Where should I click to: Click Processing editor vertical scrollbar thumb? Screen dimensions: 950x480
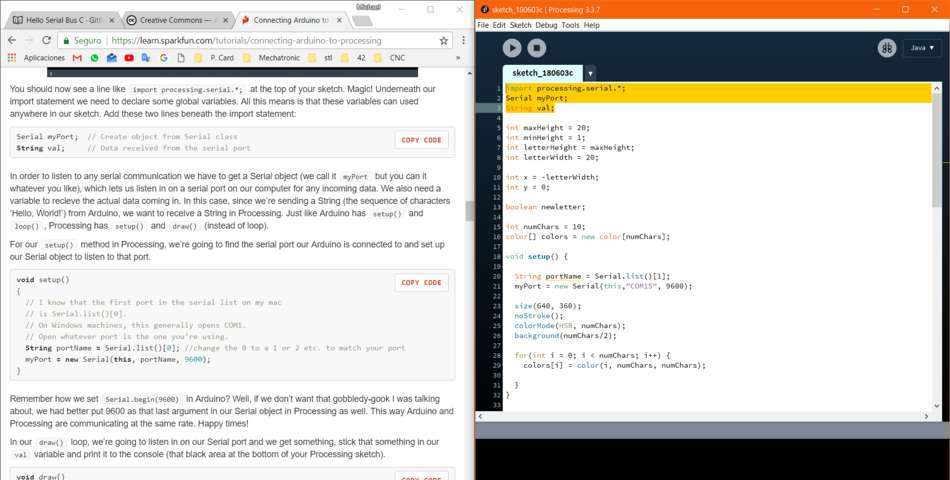click(x=937, y=150)
